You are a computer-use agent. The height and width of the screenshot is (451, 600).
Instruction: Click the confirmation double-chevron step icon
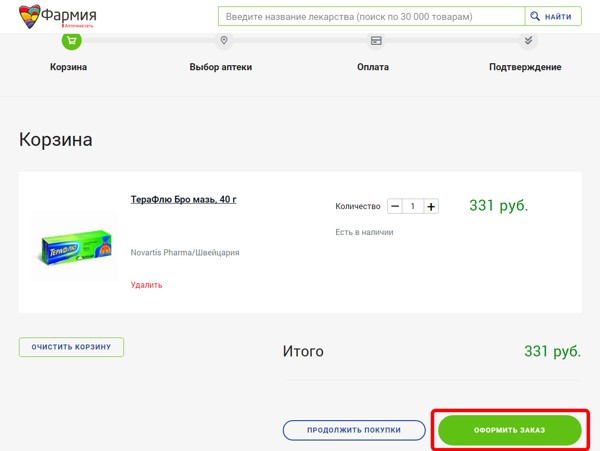pos(528,41)
